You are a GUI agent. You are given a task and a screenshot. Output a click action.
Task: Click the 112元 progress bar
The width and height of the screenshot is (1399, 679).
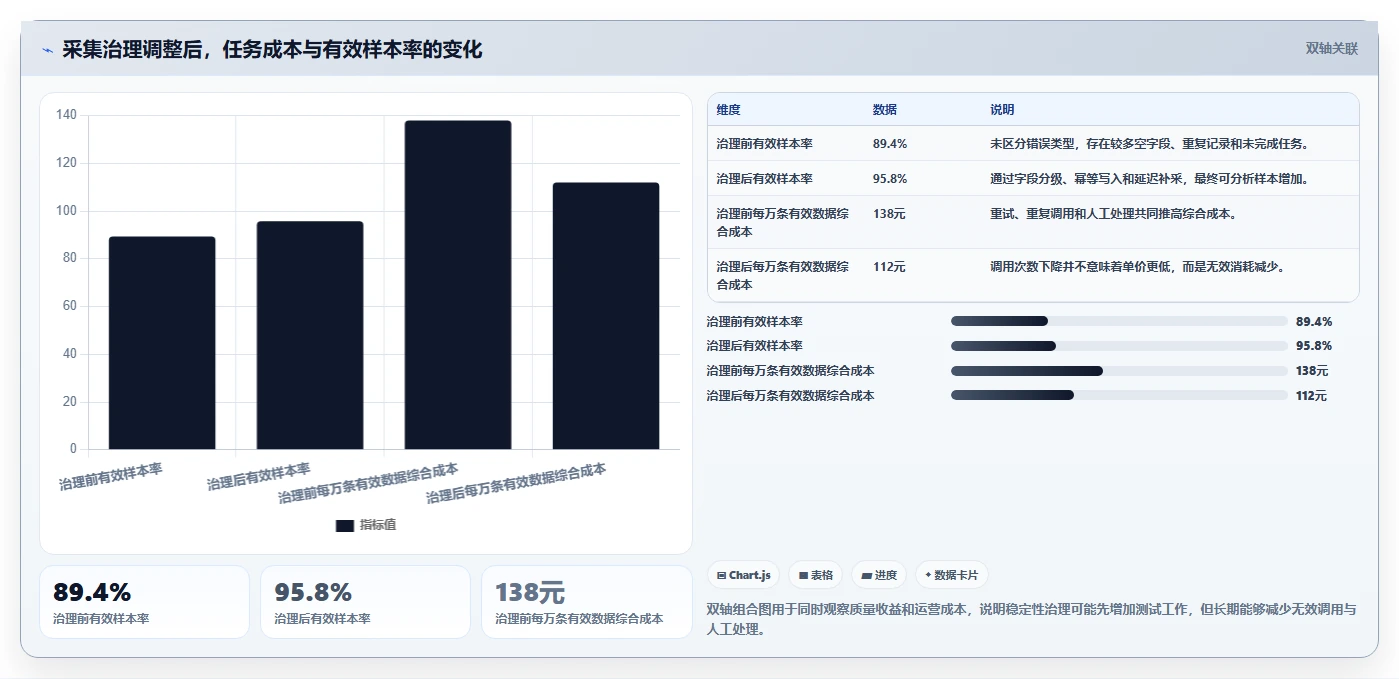pyautogui.click(x=1119, y=395)
